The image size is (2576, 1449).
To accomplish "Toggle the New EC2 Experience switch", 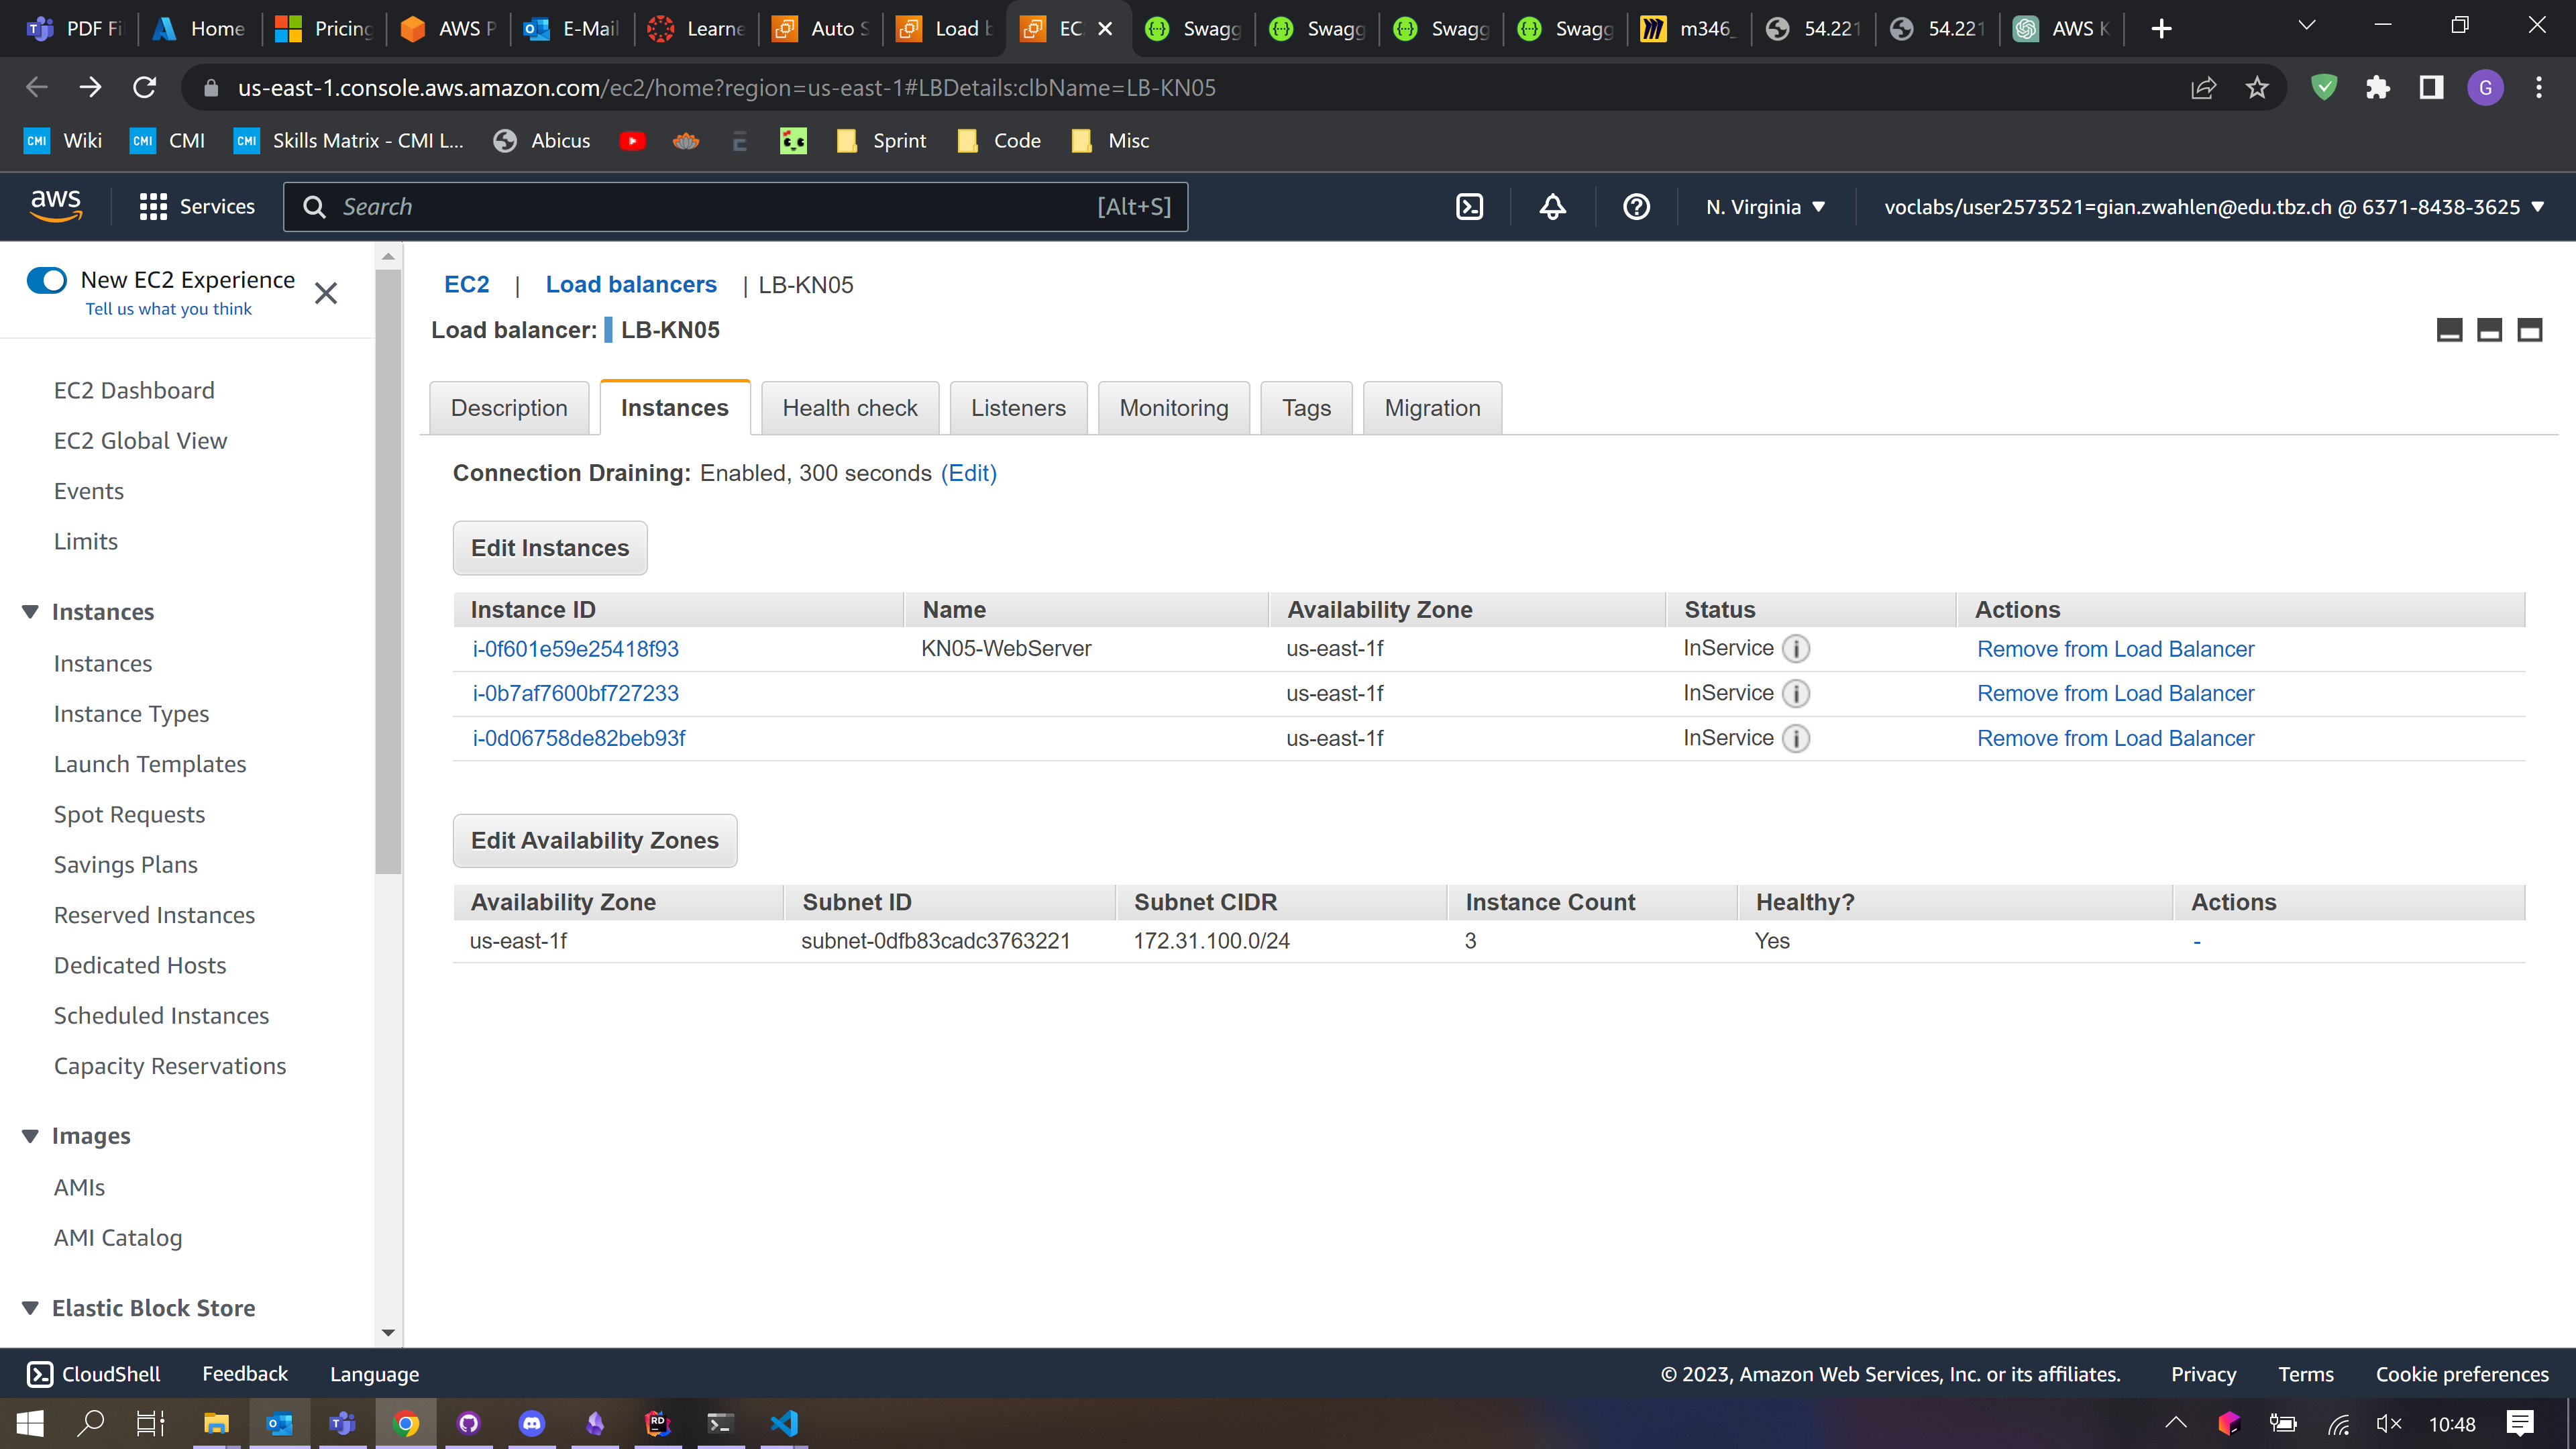I will coord(47,280).
